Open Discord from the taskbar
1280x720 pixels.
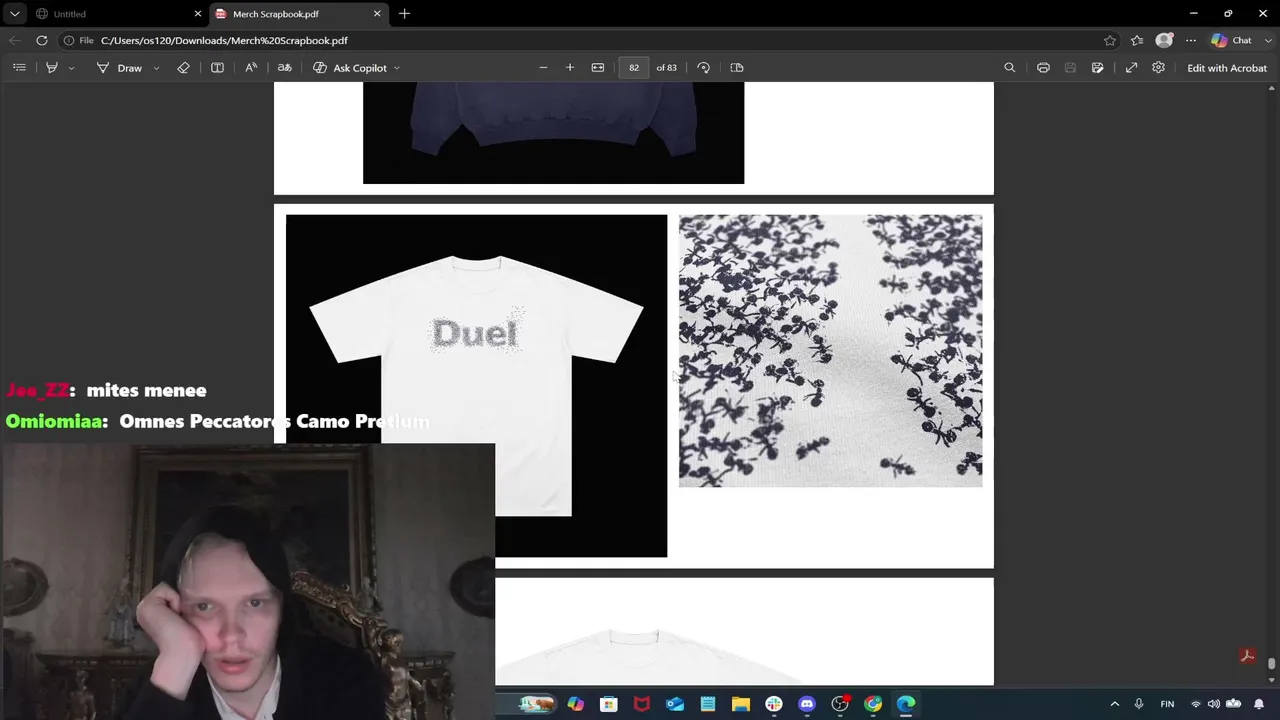807,704
